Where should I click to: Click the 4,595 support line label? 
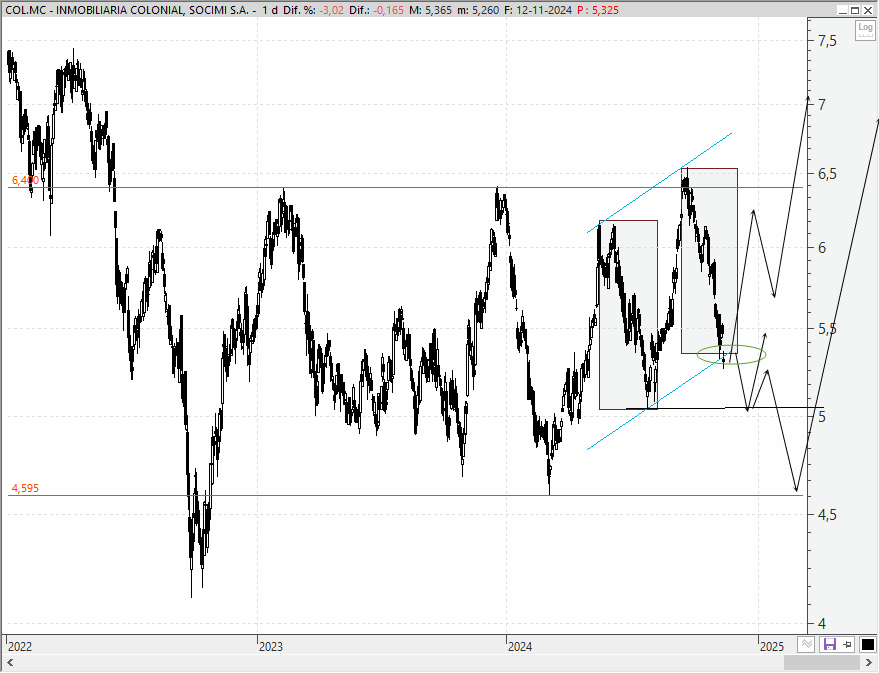[25, 488]
